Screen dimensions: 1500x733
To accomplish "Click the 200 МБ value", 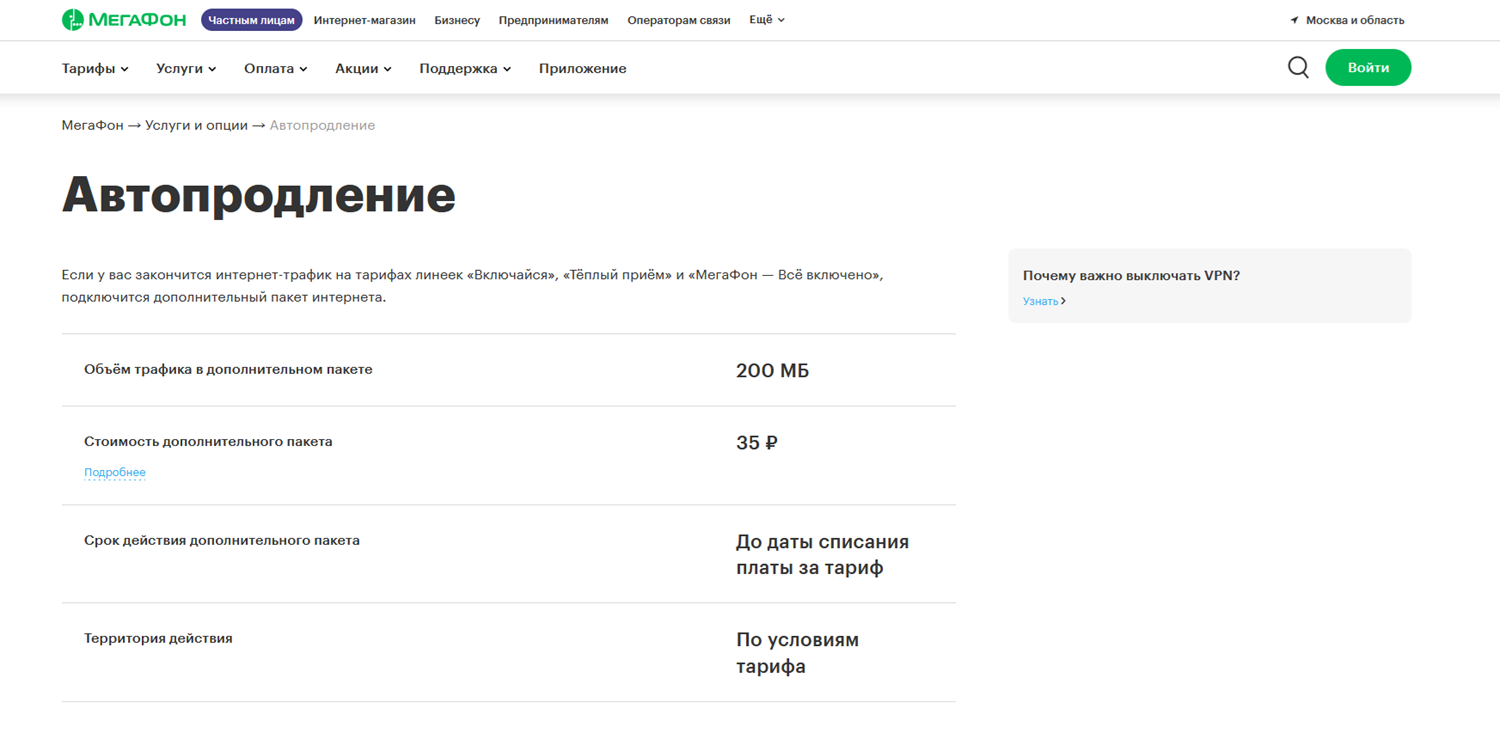I will pos(773,371).
